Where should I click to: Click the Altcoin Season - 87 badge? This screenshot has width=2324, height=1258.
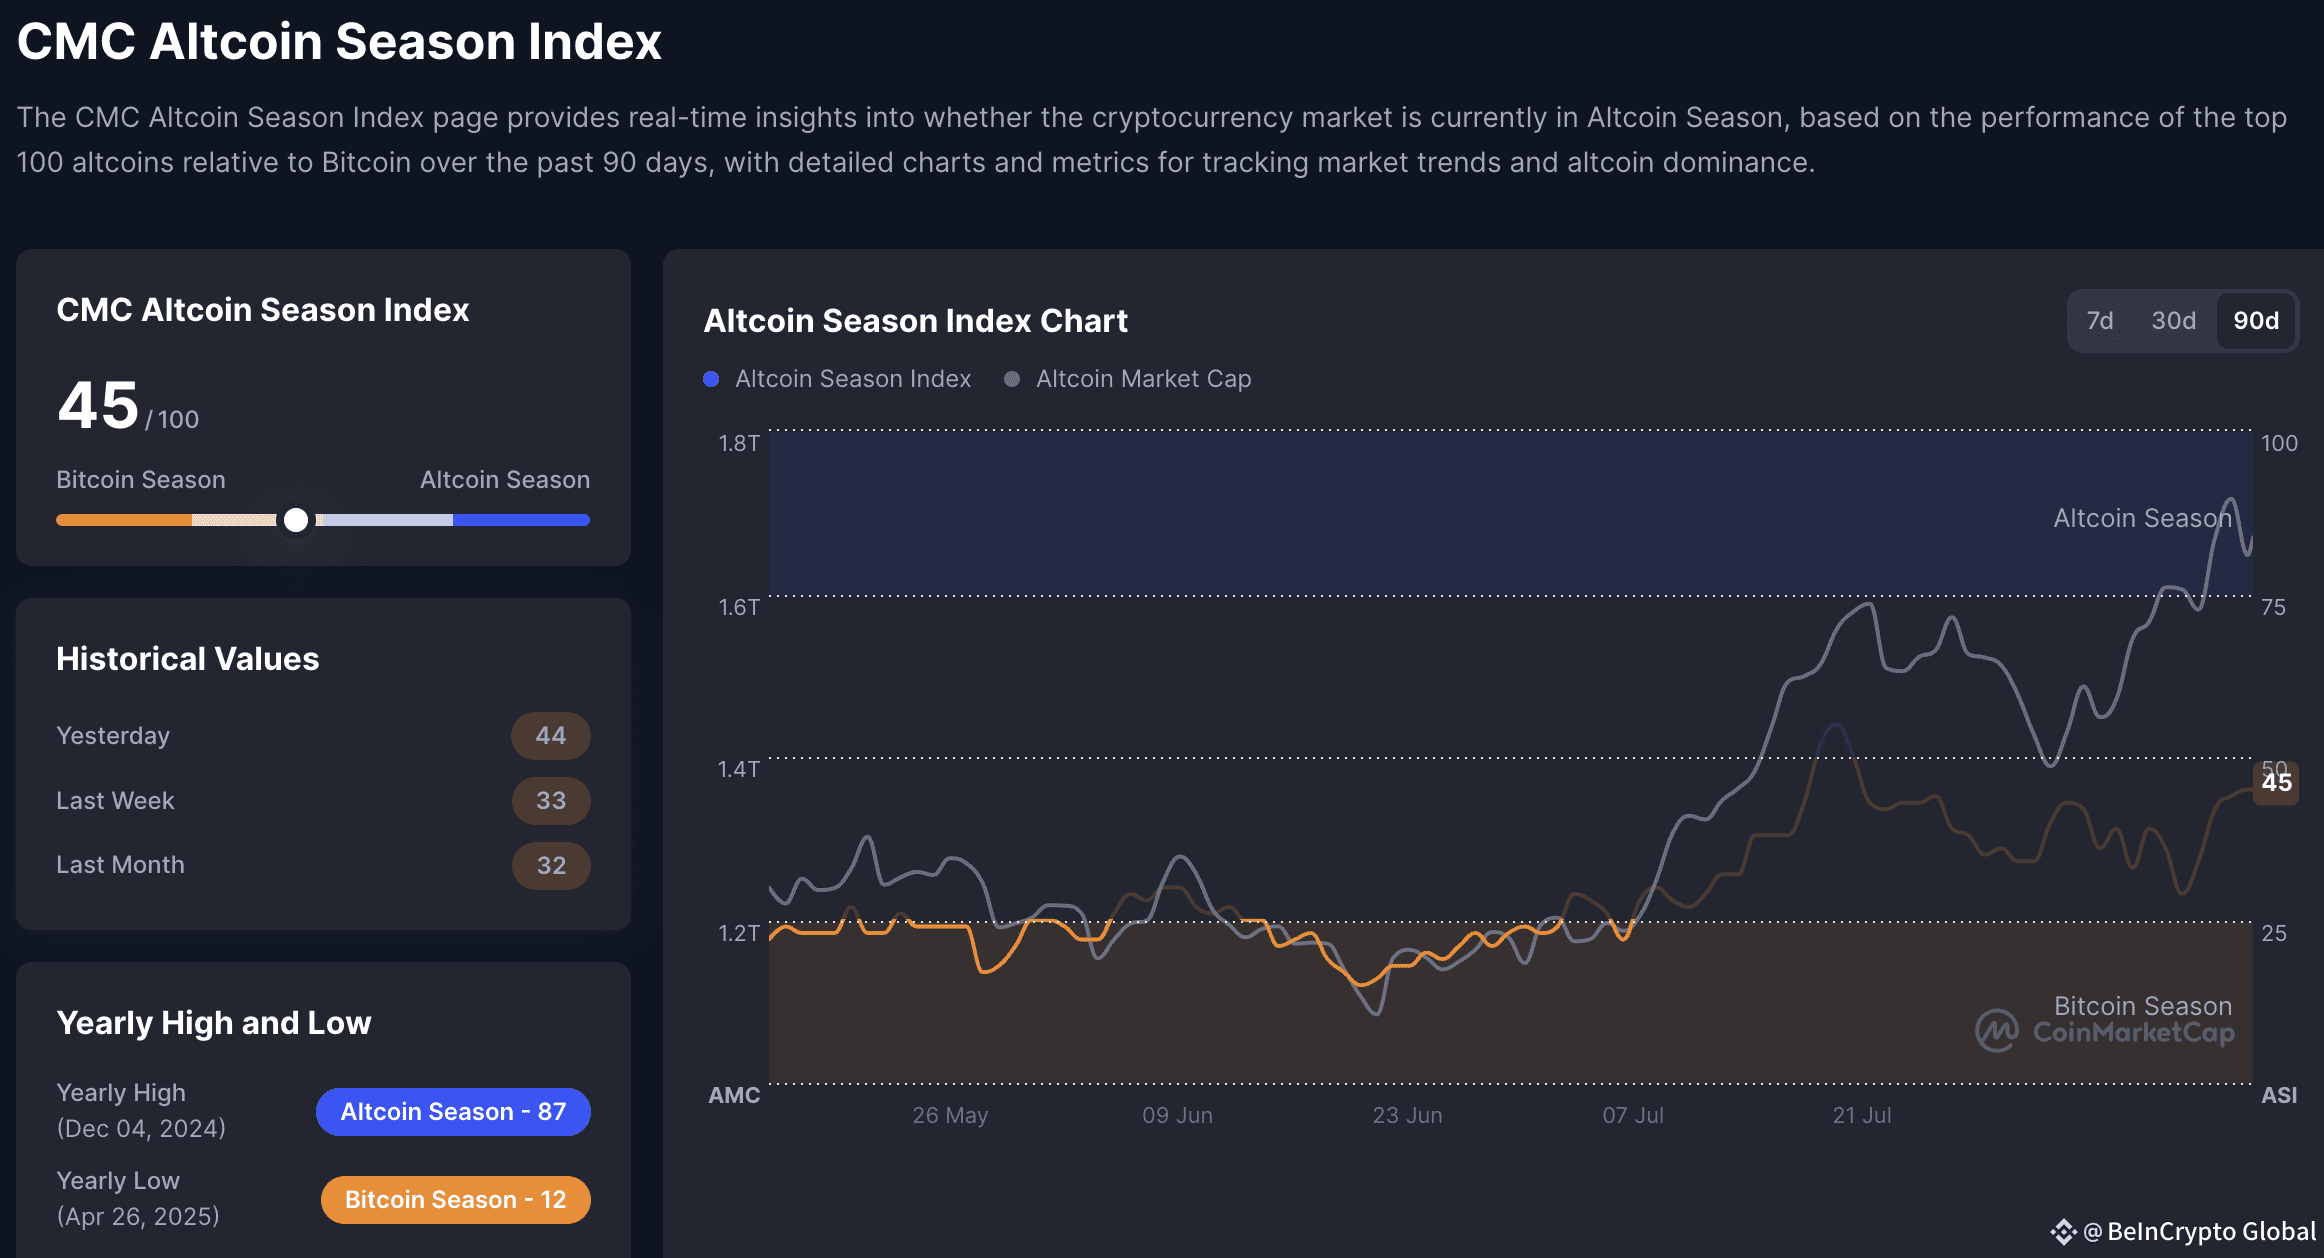click(x=453, y=1112)
